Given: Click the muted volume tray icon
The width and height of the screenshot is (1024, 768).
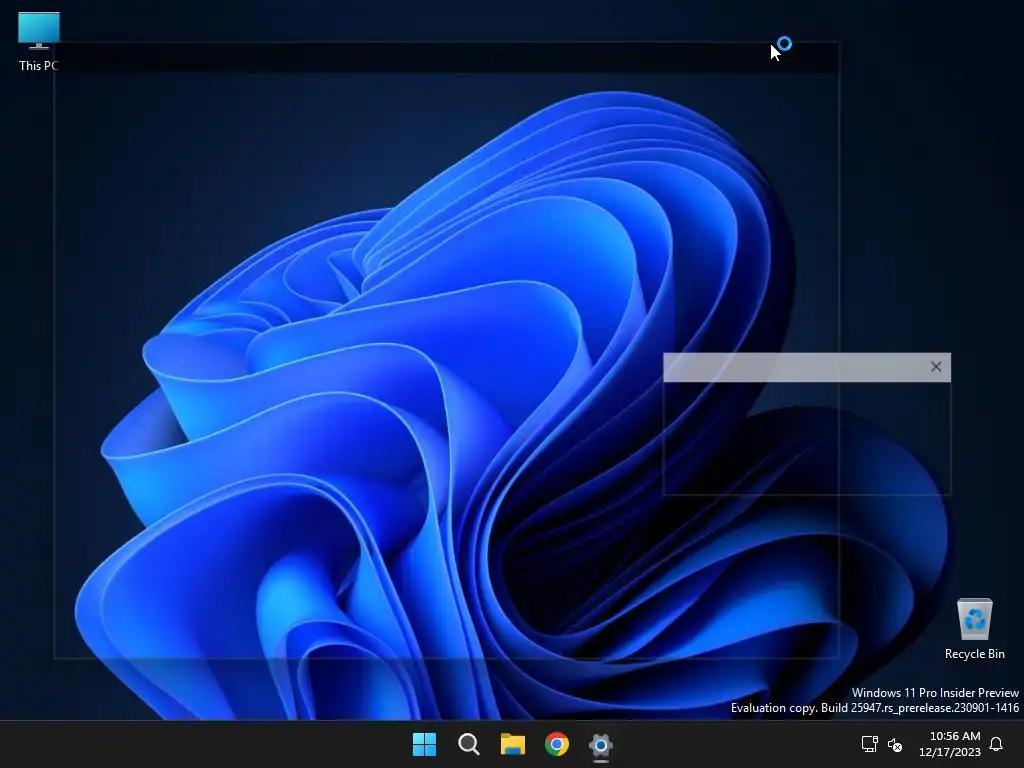Looking at the screenshot, I should coord(895,744).
